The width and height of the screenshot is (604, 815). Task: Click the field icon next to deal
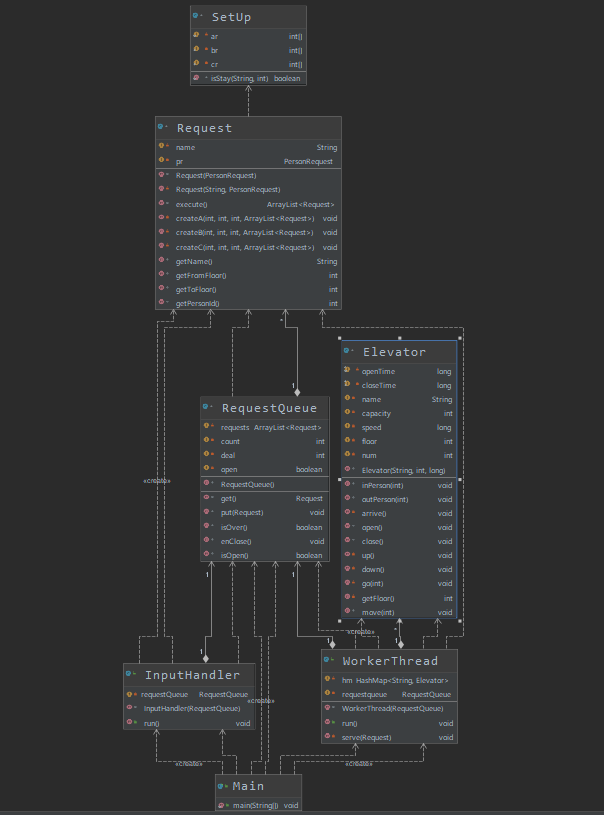tap(207, 454)
